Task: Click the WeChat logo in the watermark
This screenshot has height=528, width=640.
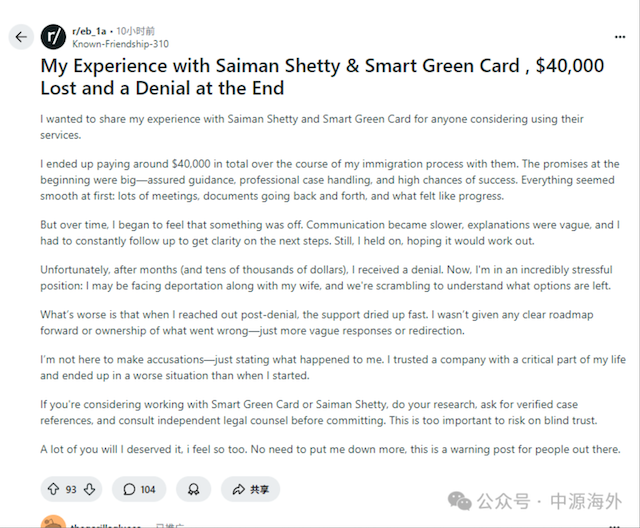Action: (x=461, y=499)
